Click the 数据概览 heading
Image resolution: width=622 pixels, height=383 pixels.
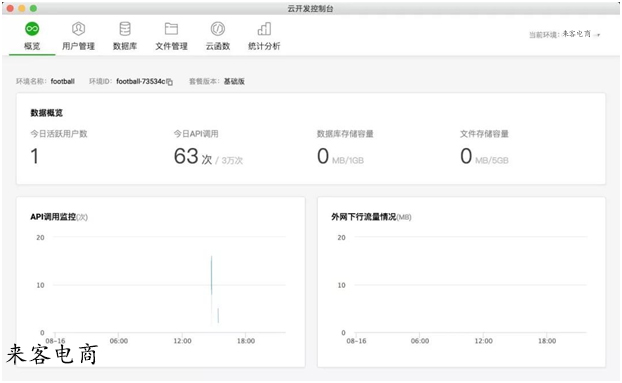(46, 113)
